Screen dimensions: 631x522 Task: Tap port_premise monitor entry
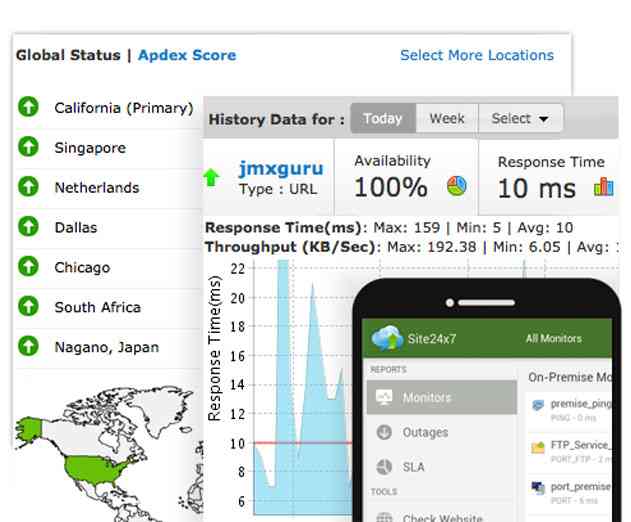[x=570, y=493]
